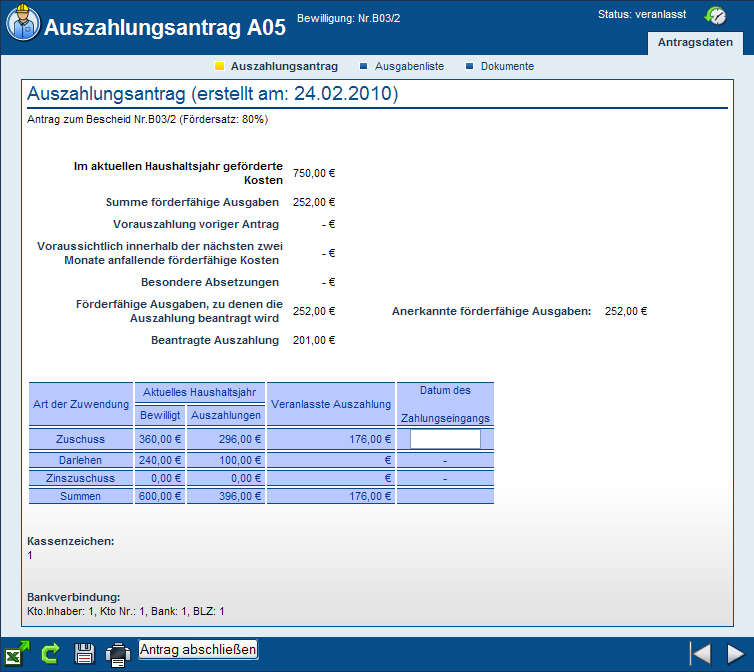Screen dimensions: 754x672
Task: Select the Zuschuss row label
Action: click(x=80, y=439)
